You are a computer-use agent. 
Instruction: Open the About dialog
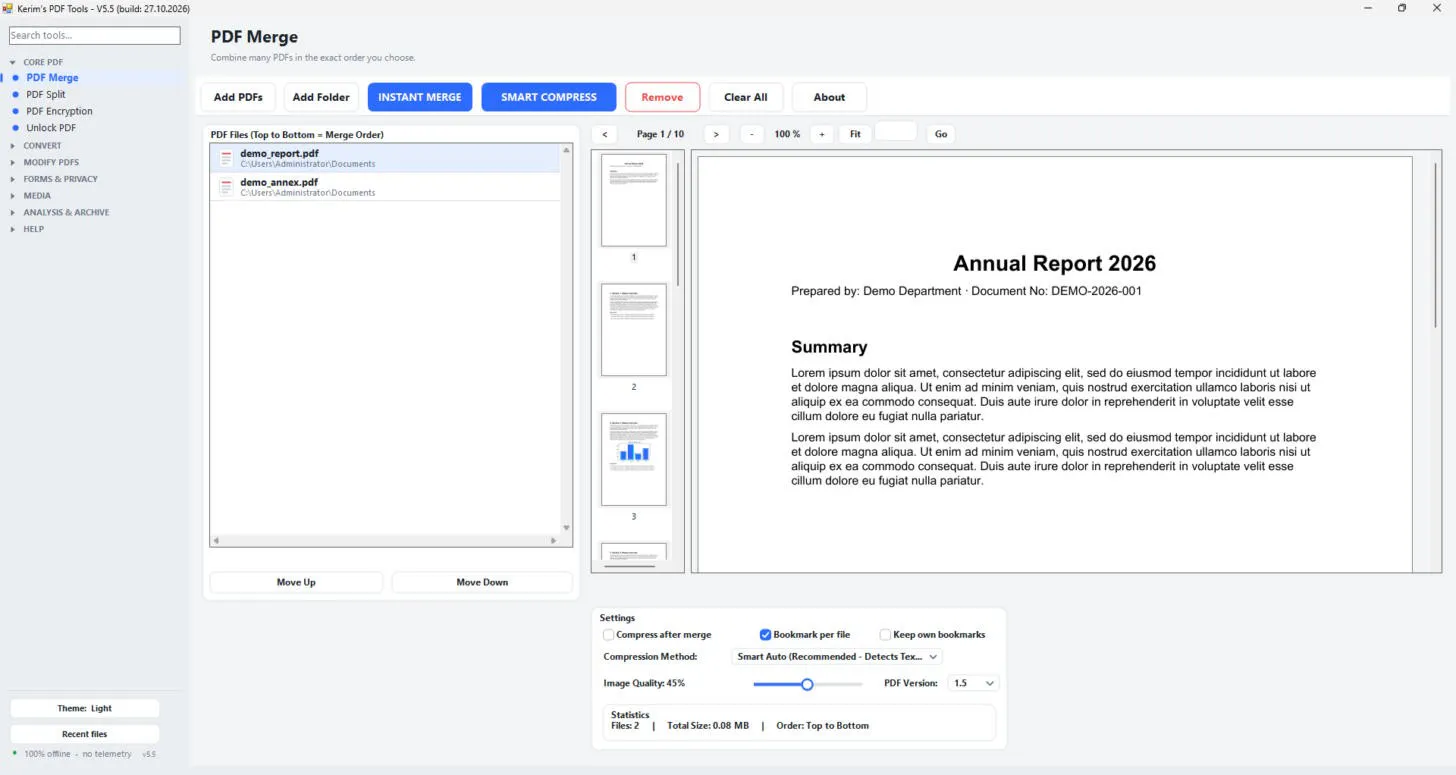click(829, 97)
